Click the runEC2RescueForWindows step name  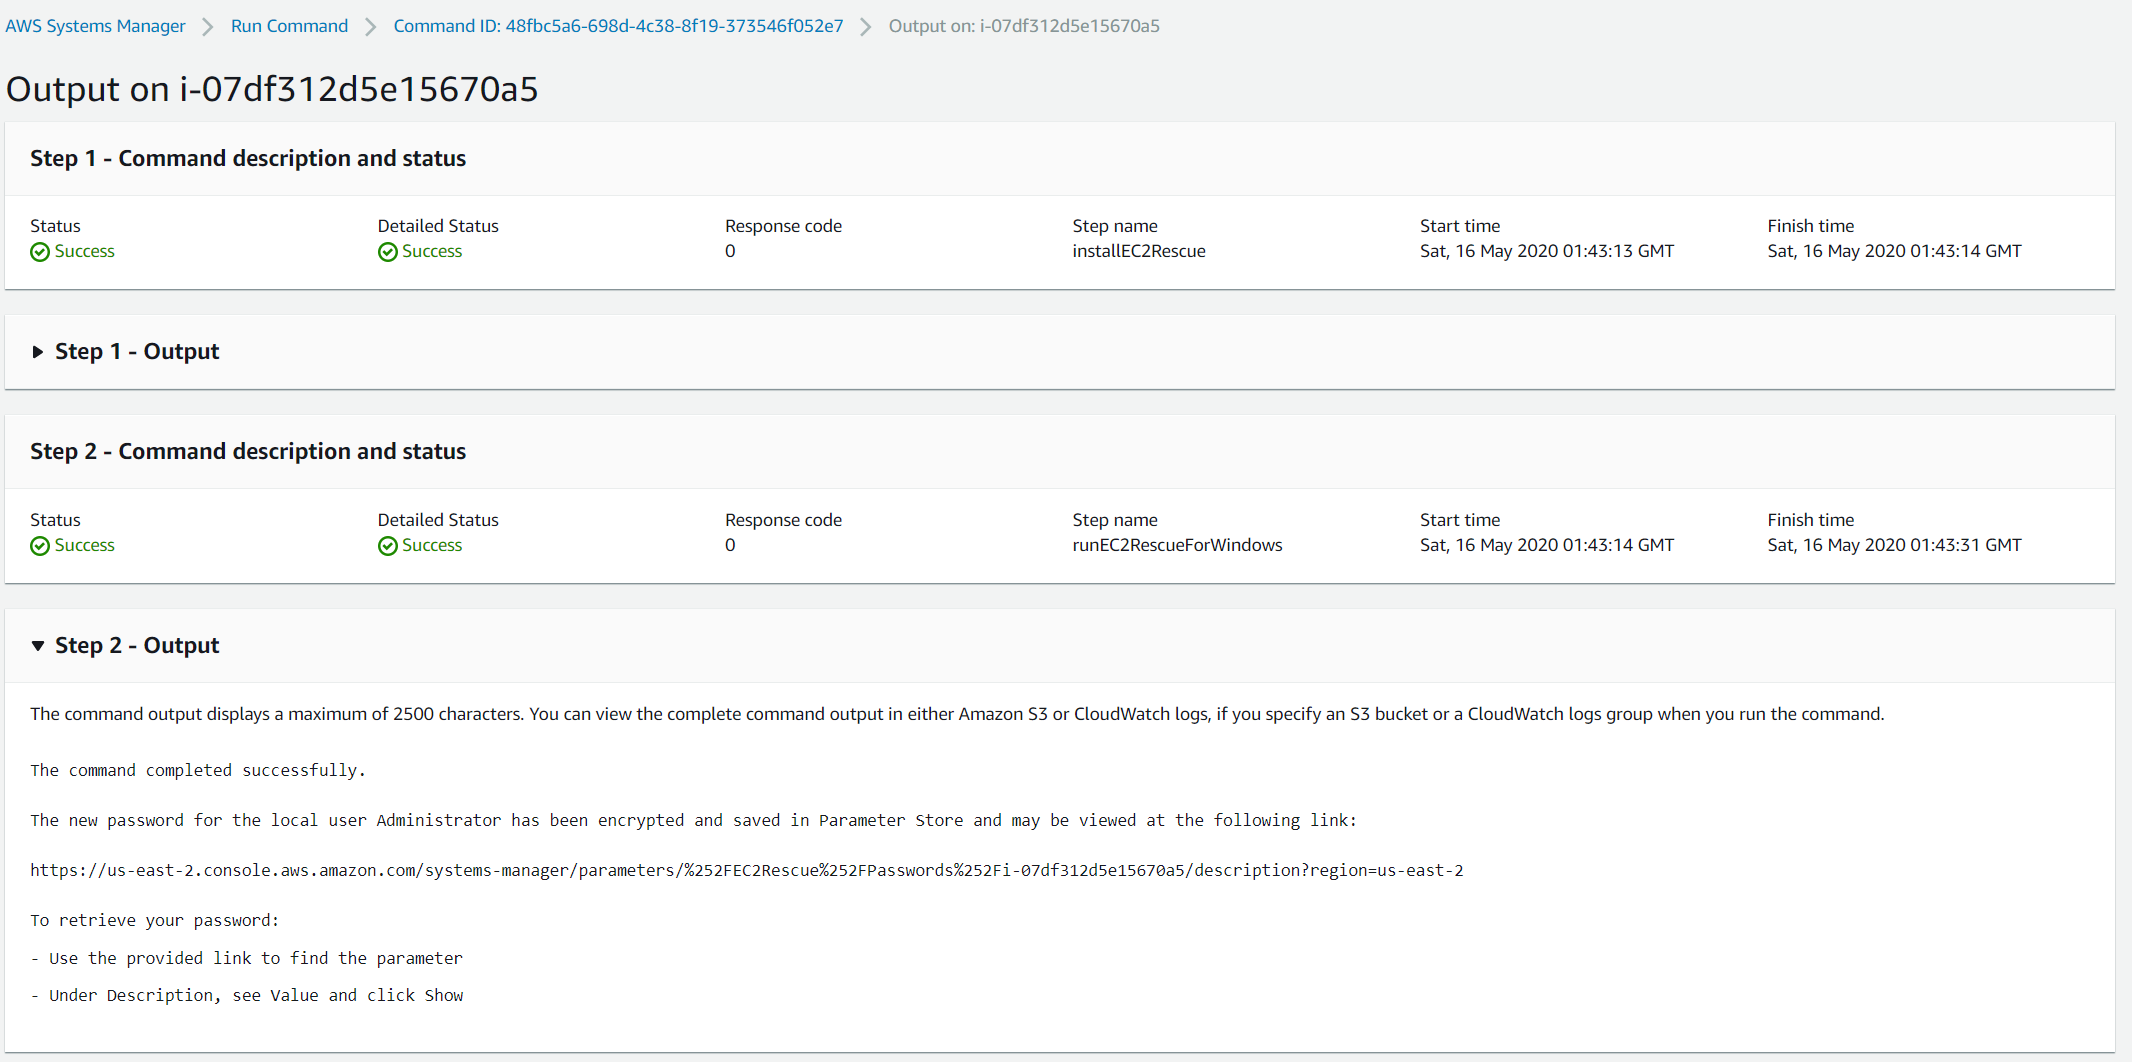click(x=1177, y=545)
